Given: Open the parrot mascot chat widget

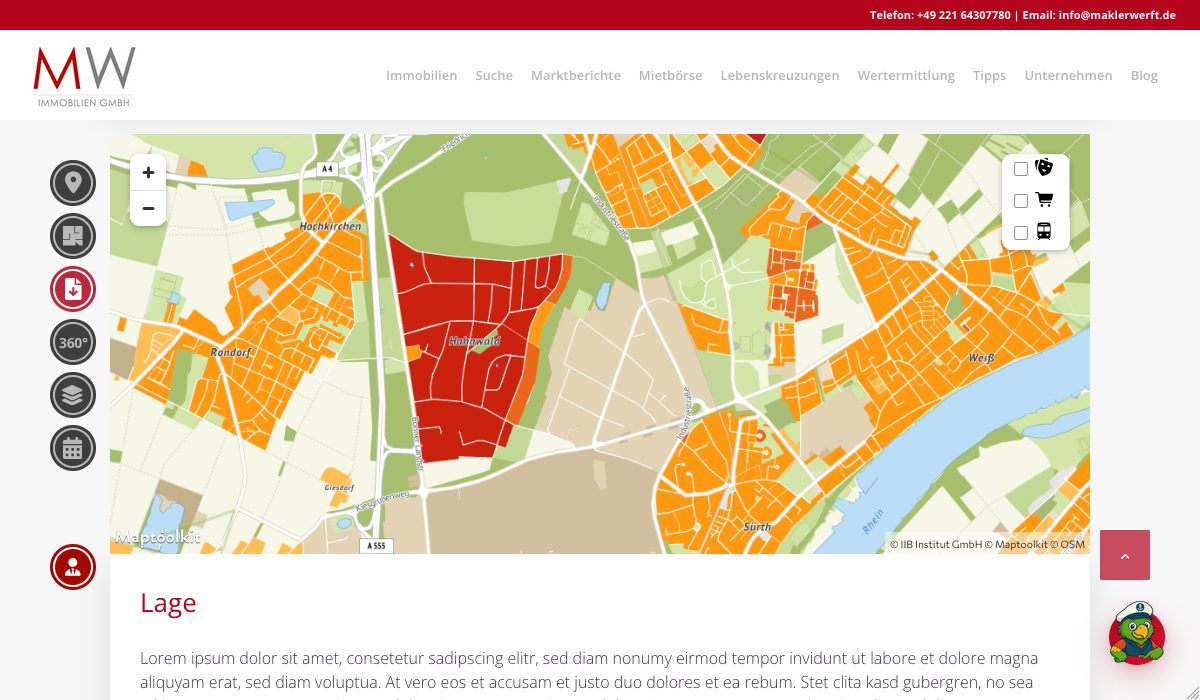Looking at the screenshot, I should coord(1137,633).
